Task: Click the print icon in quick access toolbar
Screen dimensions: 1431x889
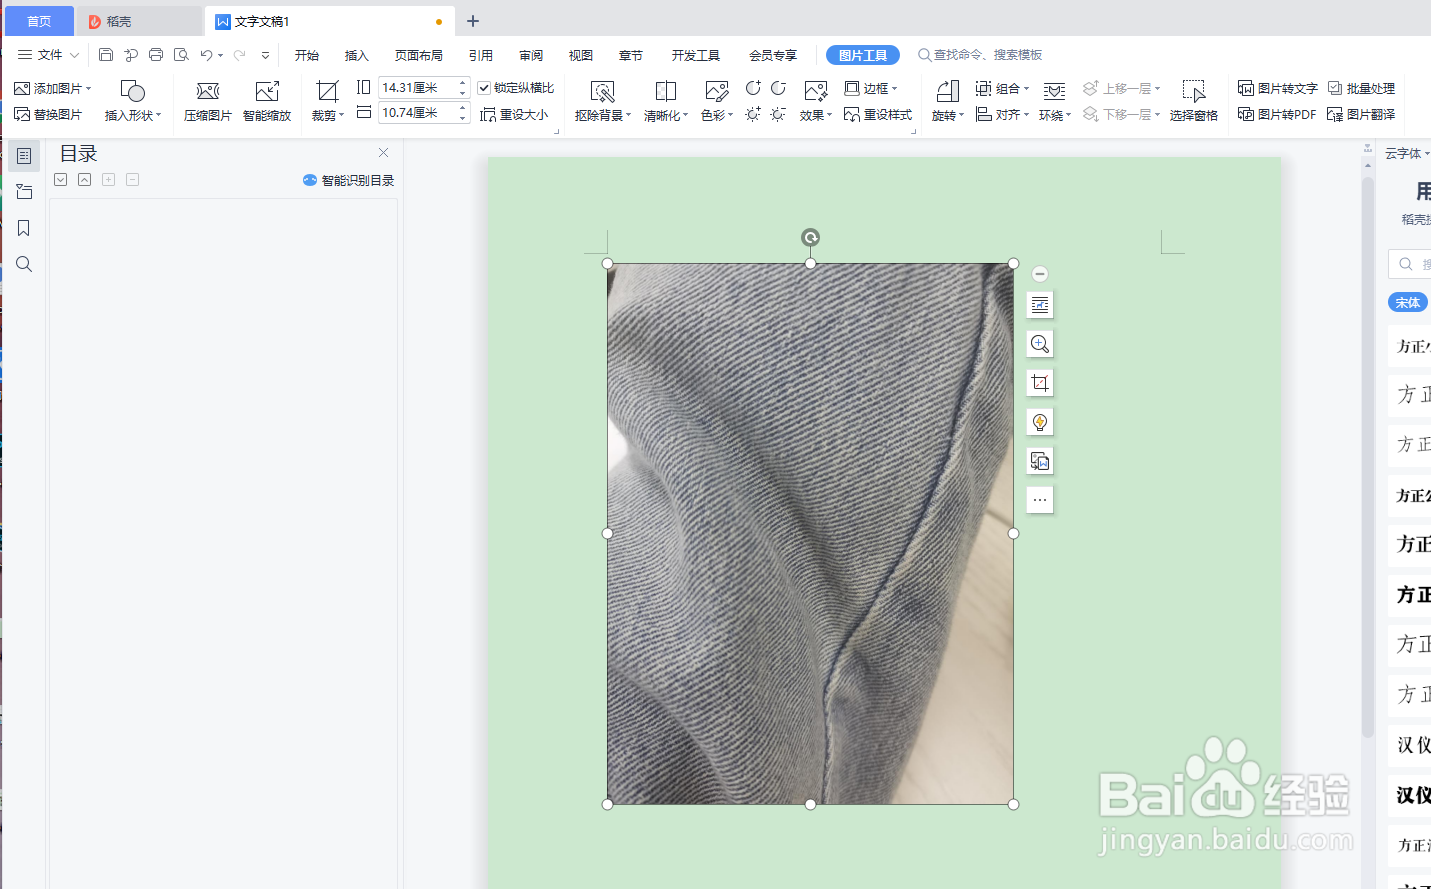Action: point(156,55)
